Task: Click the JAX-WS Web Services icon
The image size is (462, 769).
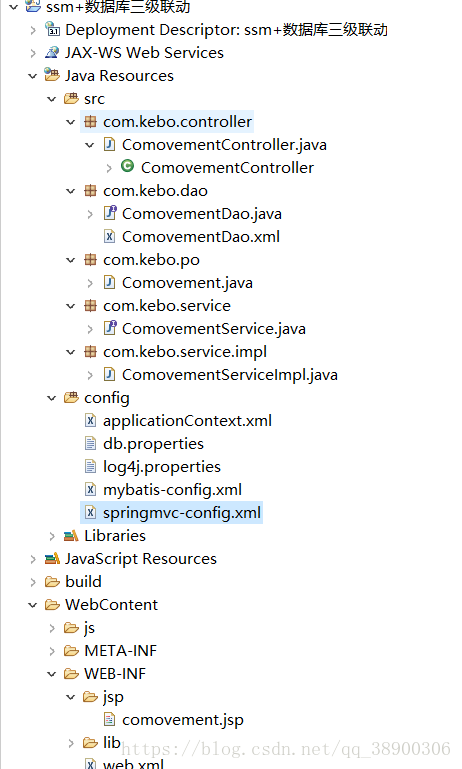Action: 52,52
